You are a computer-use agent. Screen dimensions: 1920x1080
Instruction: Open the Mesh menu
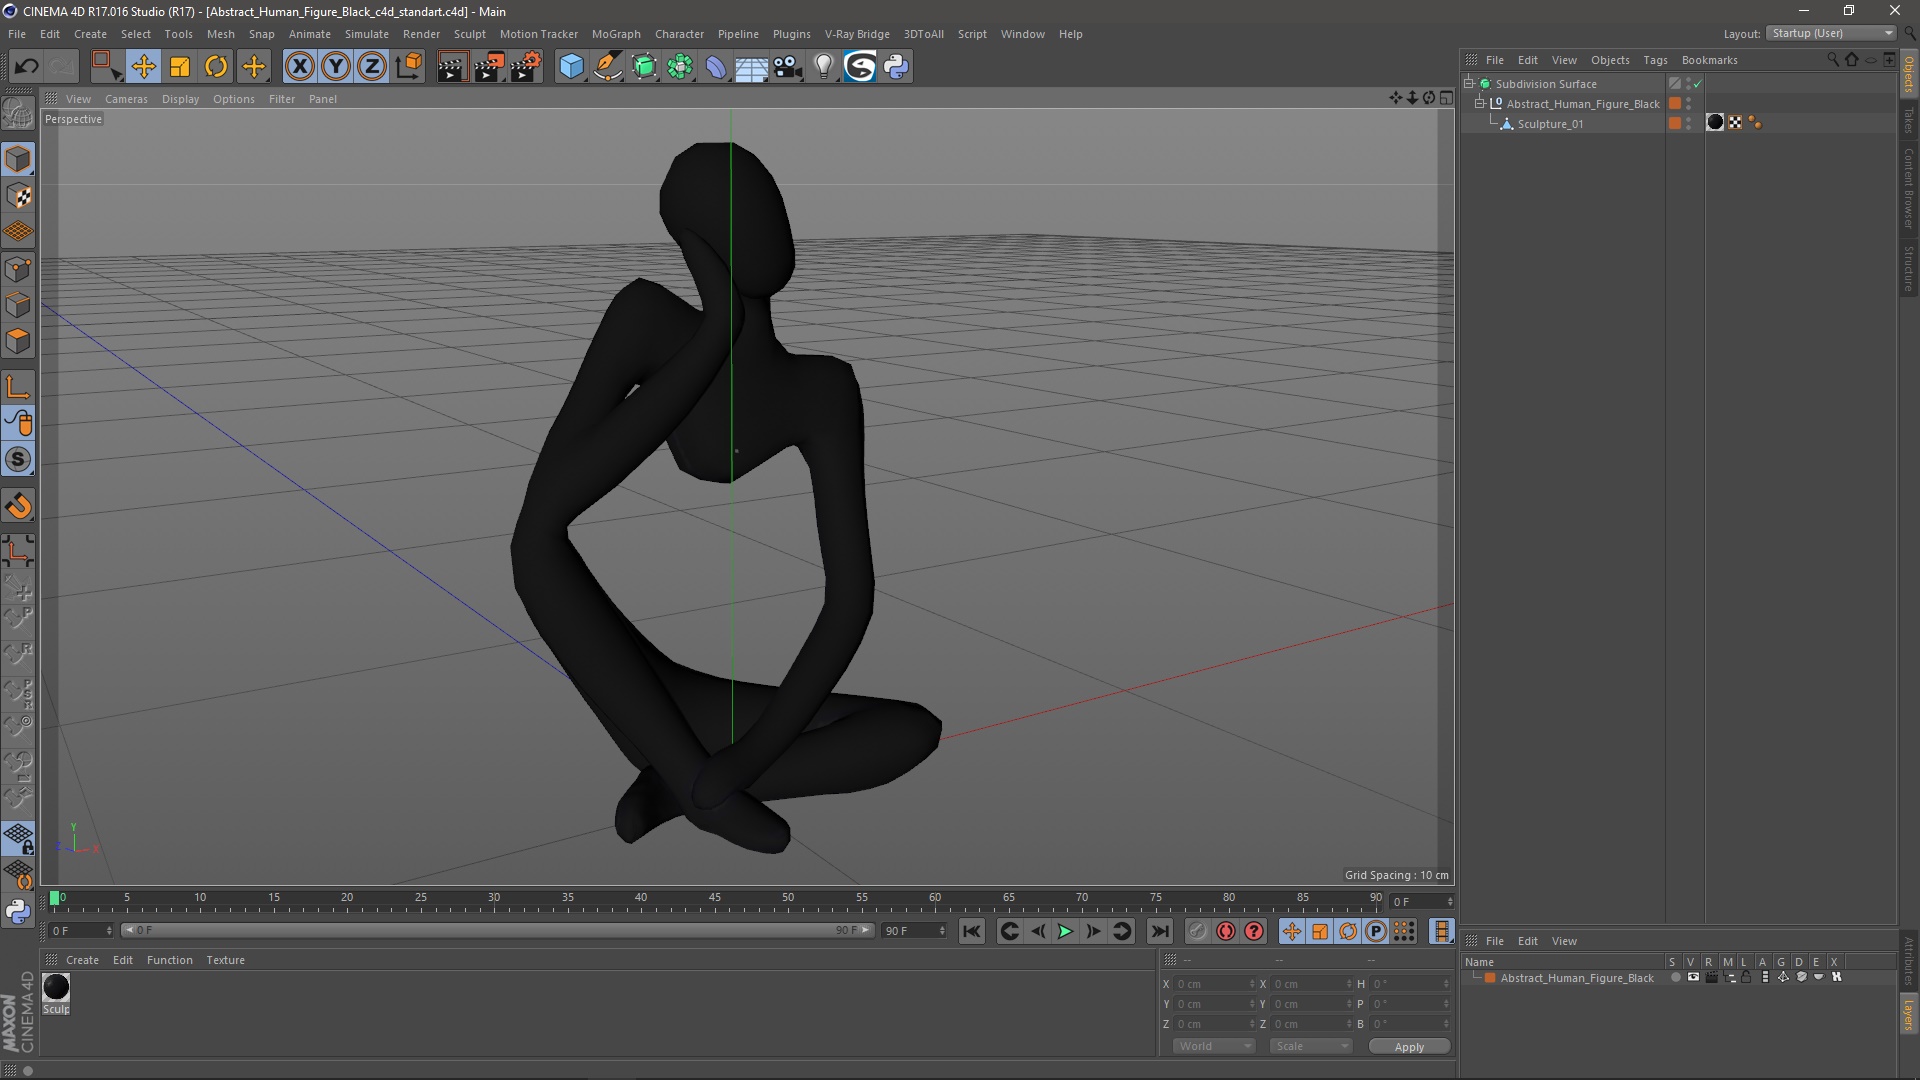(219, 33)
